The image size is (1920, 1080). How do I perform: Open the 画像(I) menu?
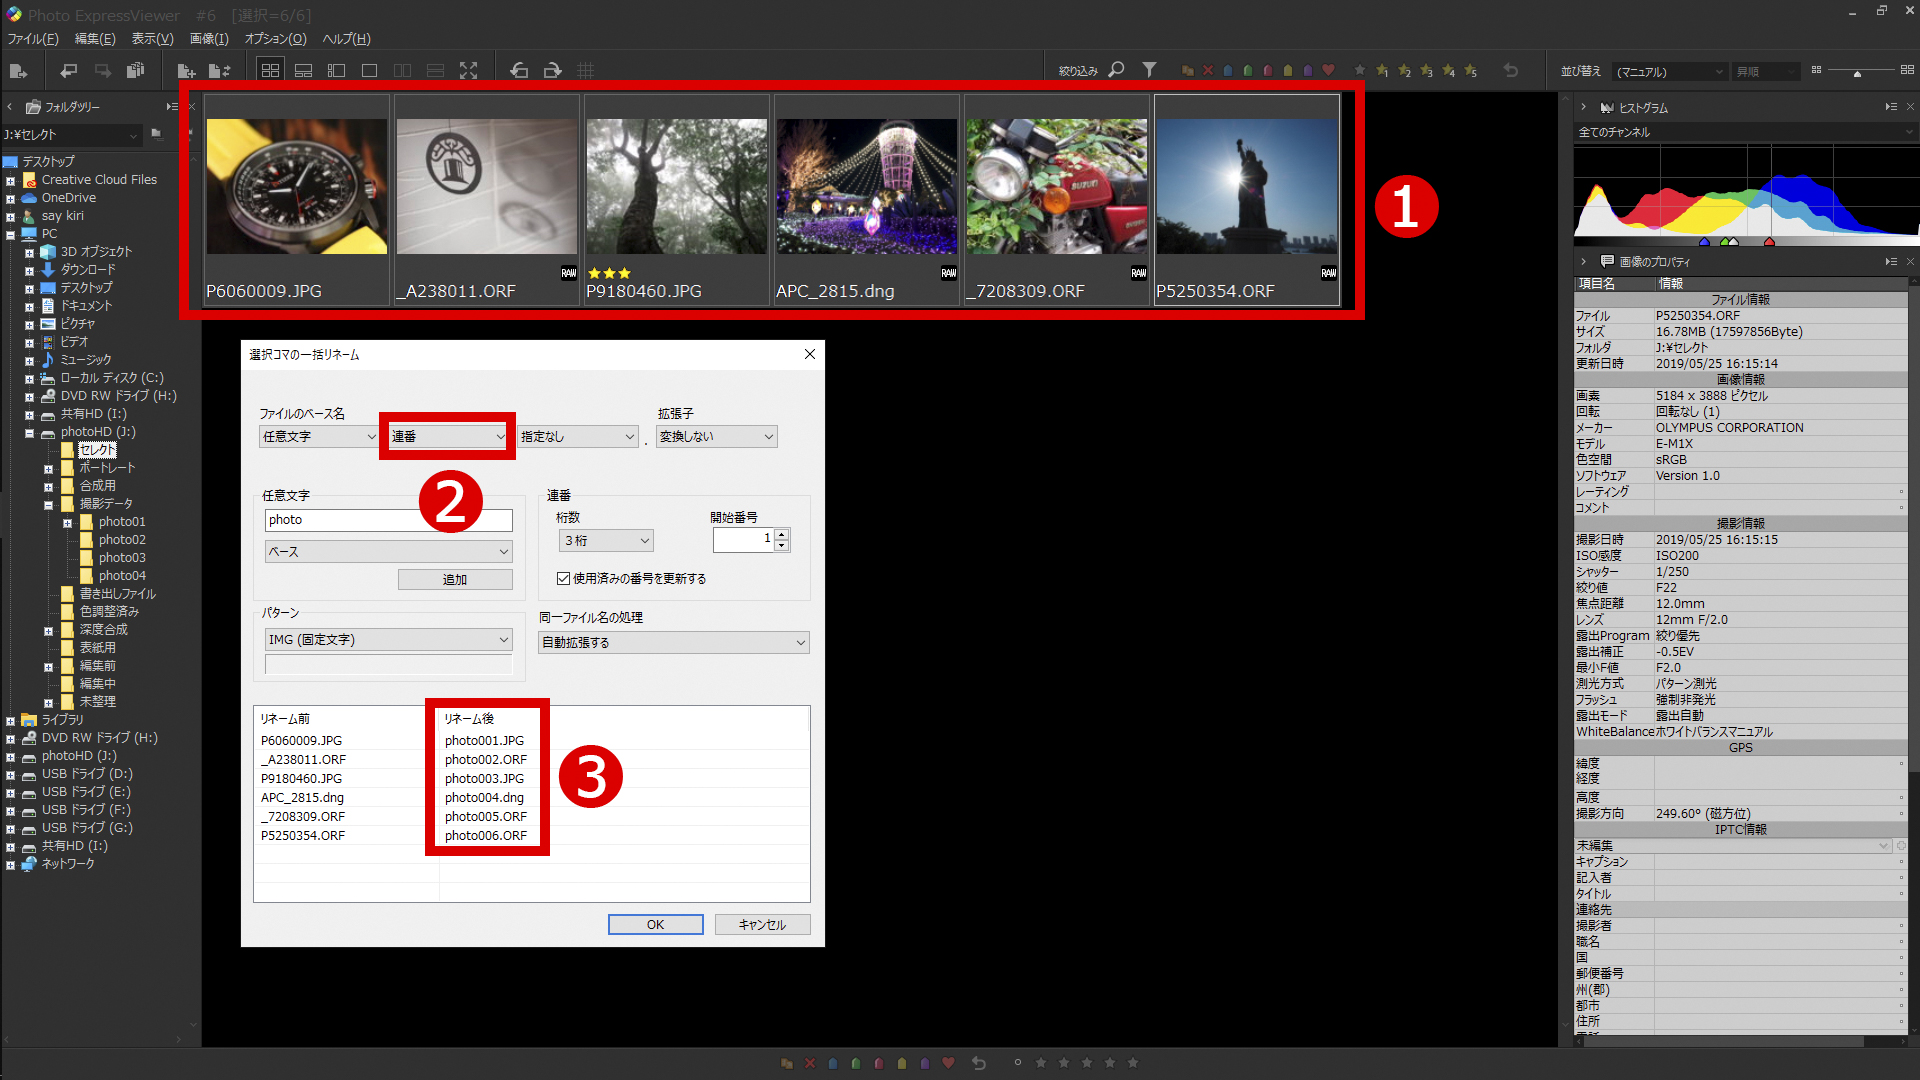[x=209, y=39]
